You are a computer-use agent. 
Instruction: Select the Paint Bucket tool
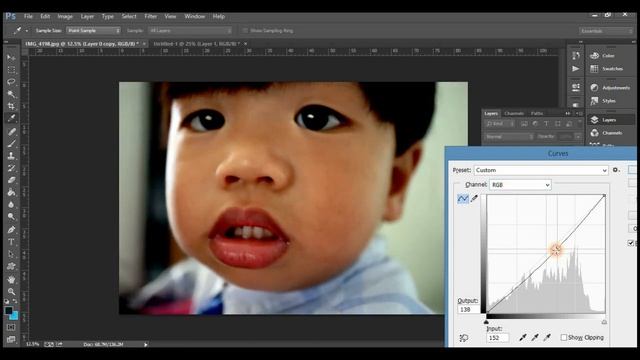click(11, 192)
